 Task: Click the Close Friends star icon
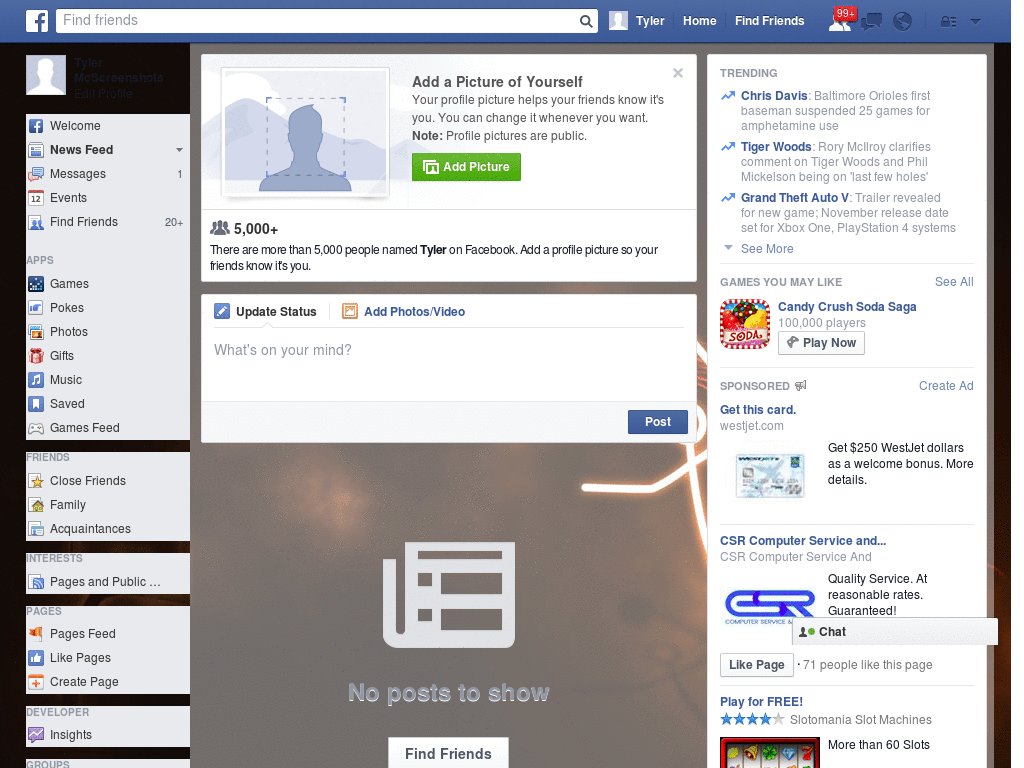click(36, 481)
